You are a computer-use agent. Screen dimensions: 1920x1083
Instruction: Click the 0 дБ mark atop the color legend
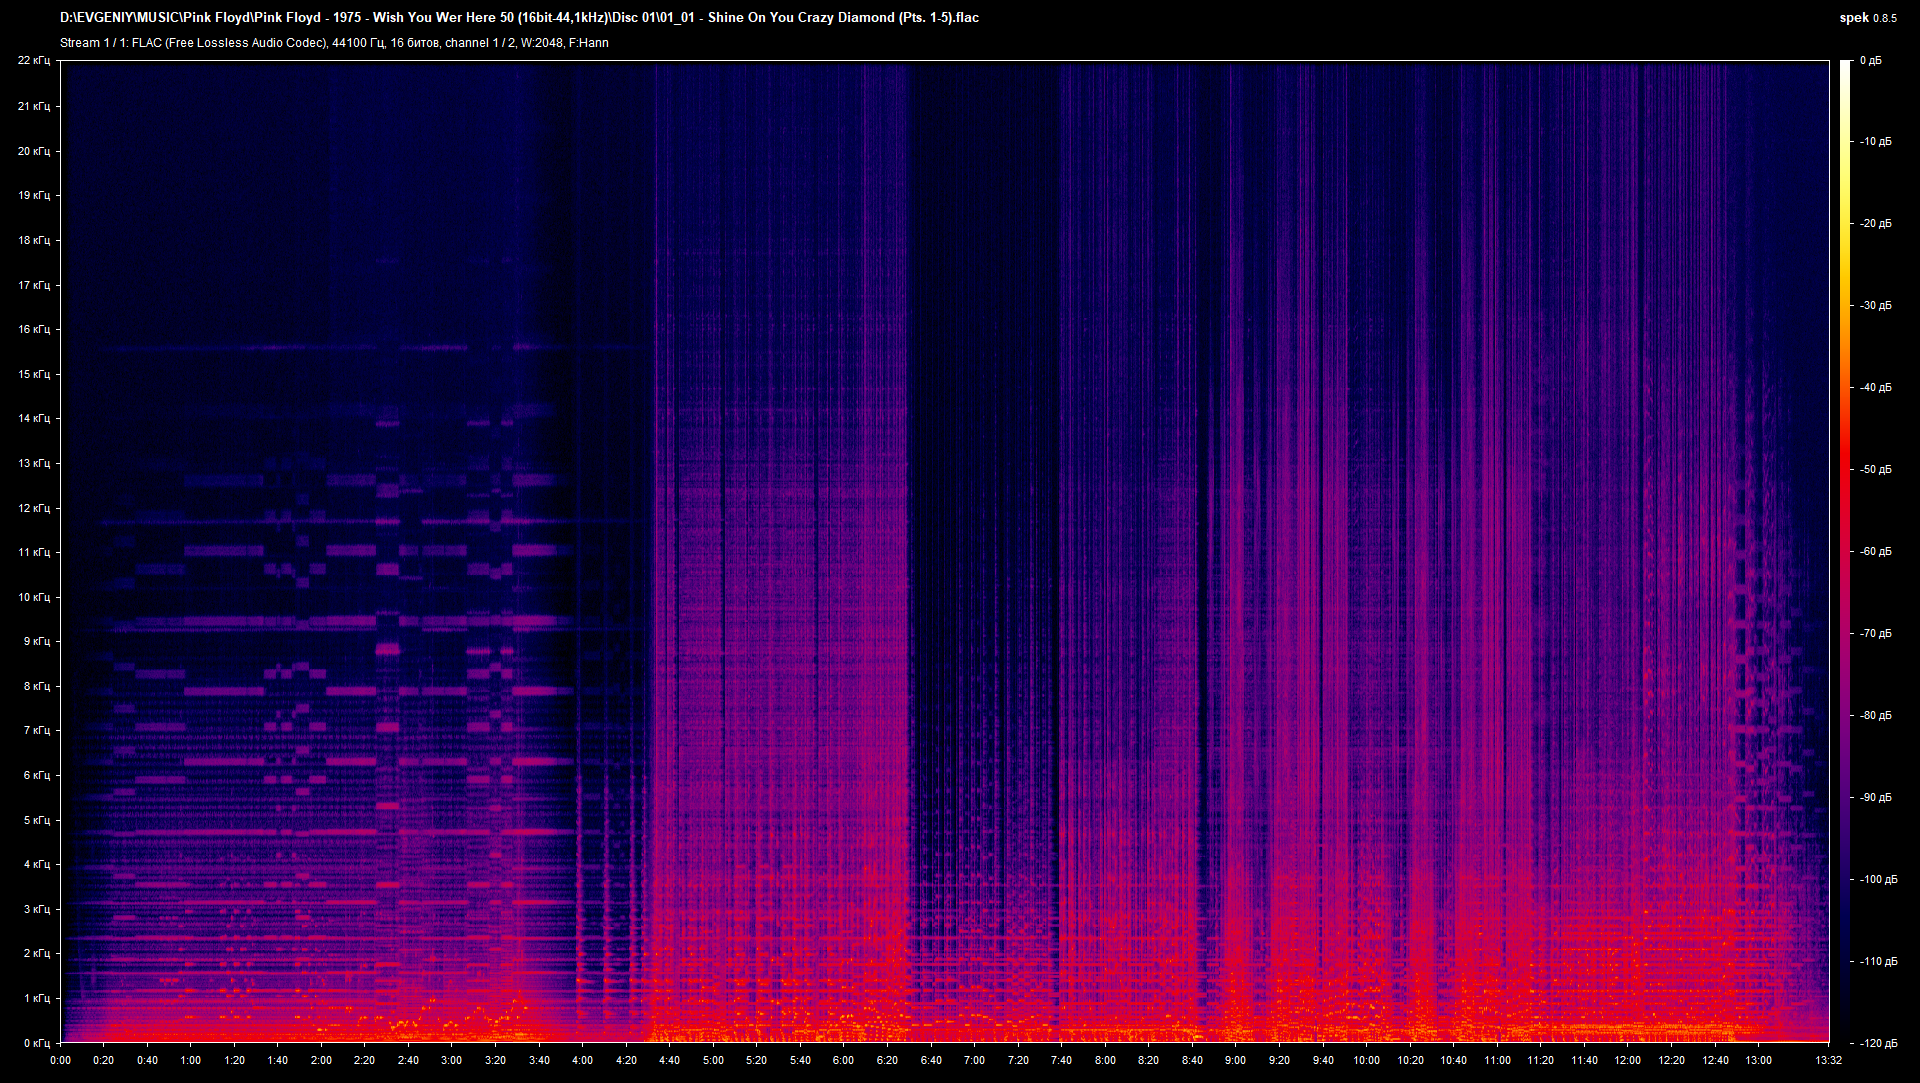[x=1871, y=59]
